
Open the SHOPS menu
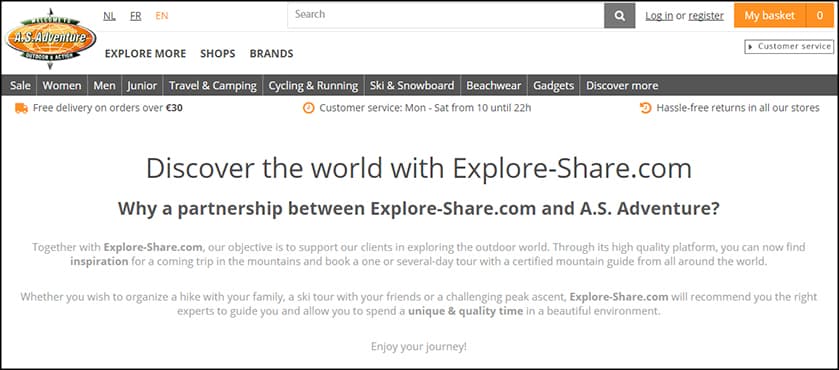point(218,54)
